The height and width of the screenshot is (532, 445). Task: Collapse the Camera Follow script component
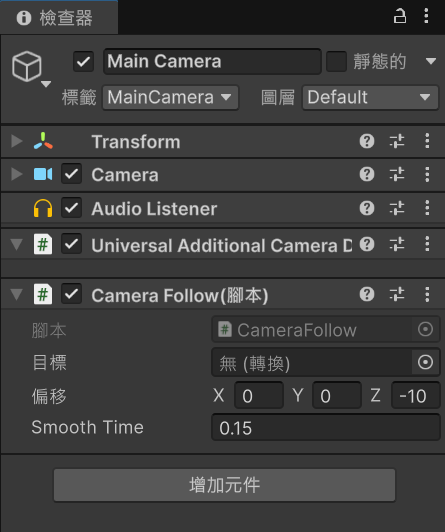click(x=16, y=294)
